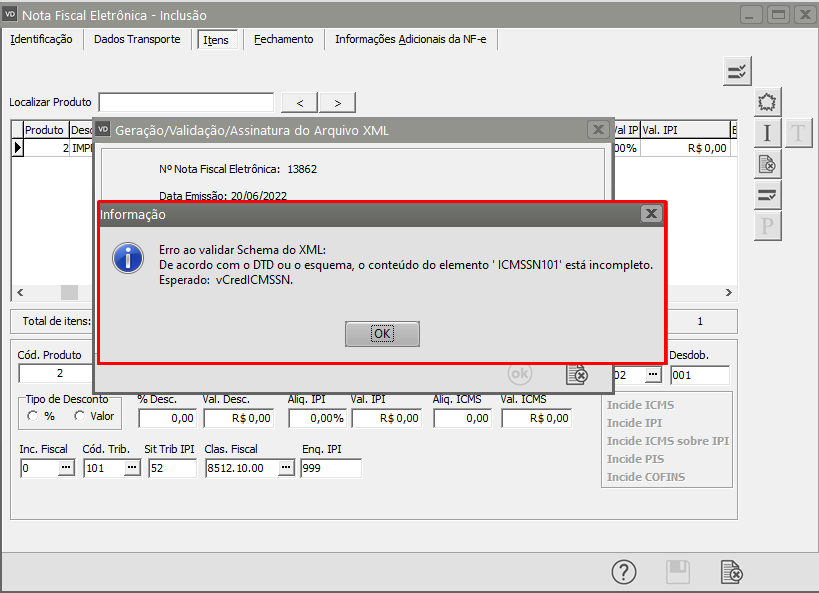The width and height of the screenshot is (819, 593).
Task: Click the cancel icon in XML generation window
Action: tap(577, 374)
